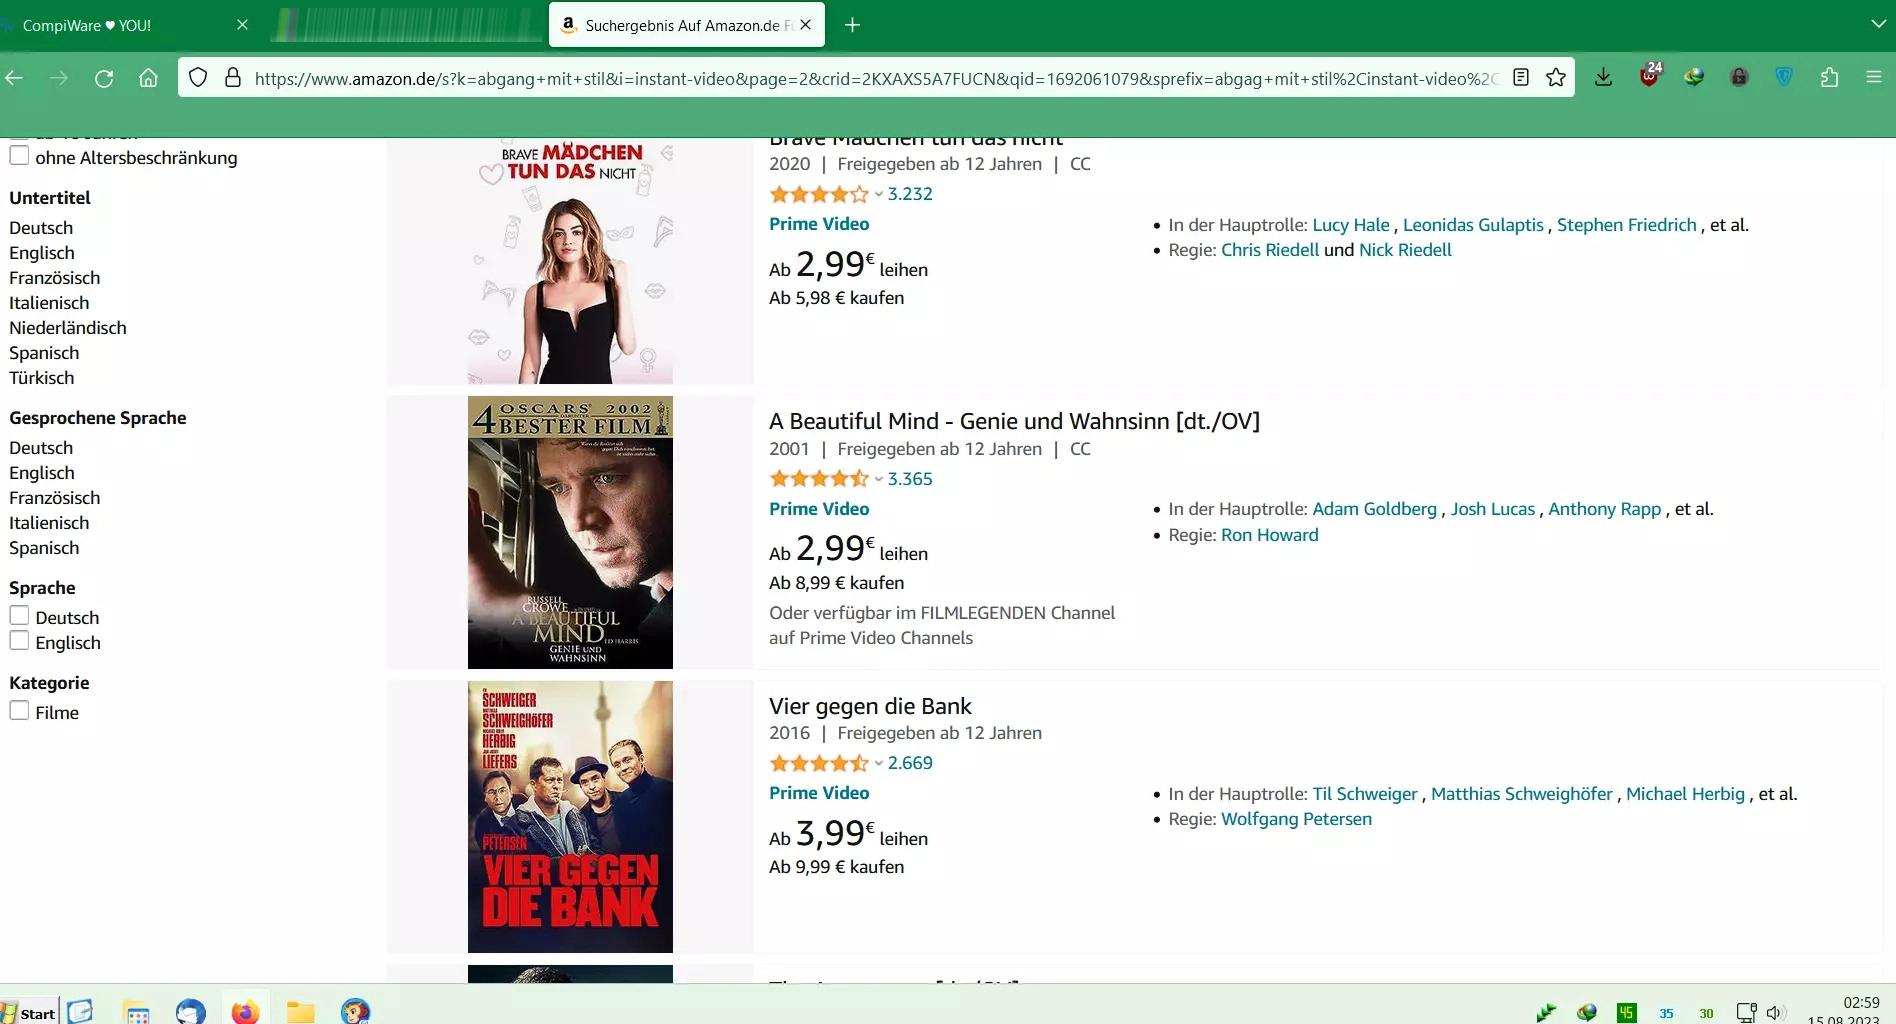This screenshot has width=1896, height=1024.
Task: Open a new browser tab
Action: tap(852, 25)
